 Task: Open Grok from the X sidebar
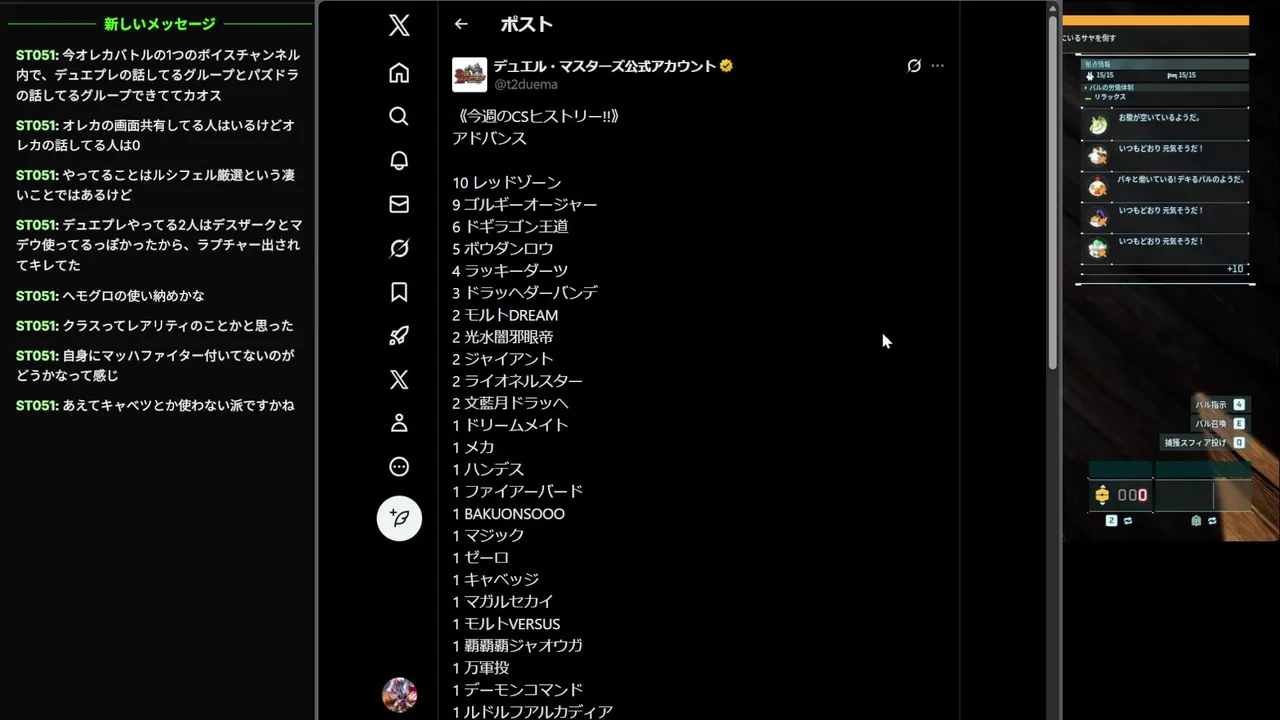[x=399, y=248]
